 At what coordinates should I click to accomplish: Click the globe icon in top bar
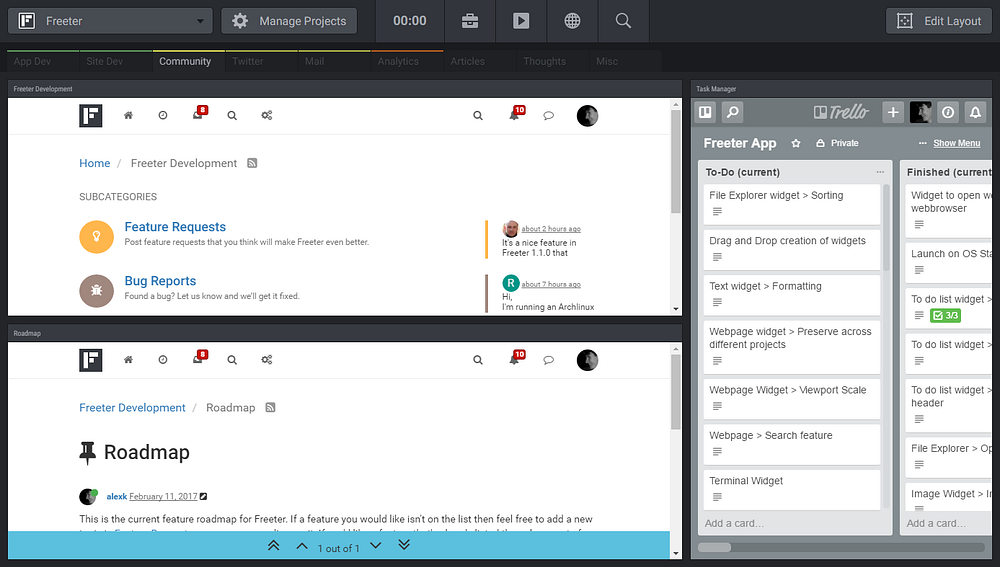572,21
